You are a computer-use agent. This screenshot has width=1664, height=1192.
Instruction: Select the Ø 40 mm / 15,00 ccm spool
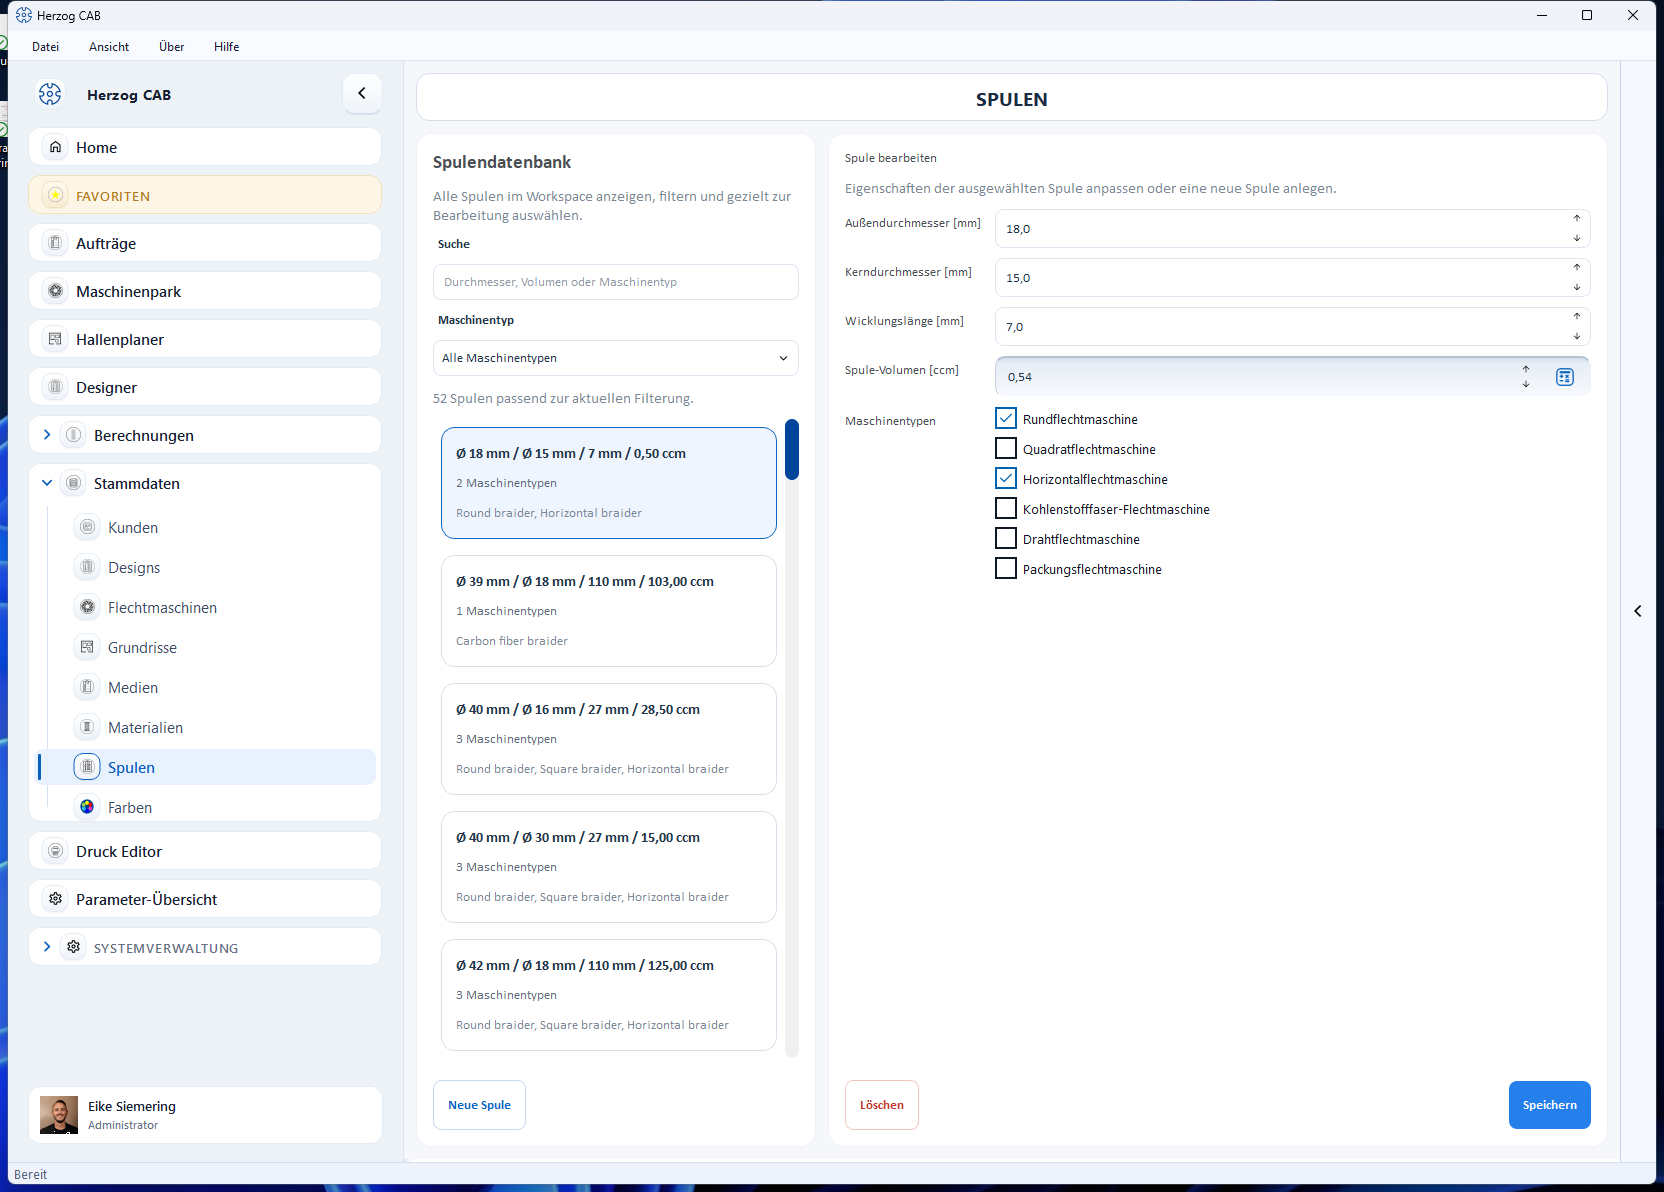(609, 867)
